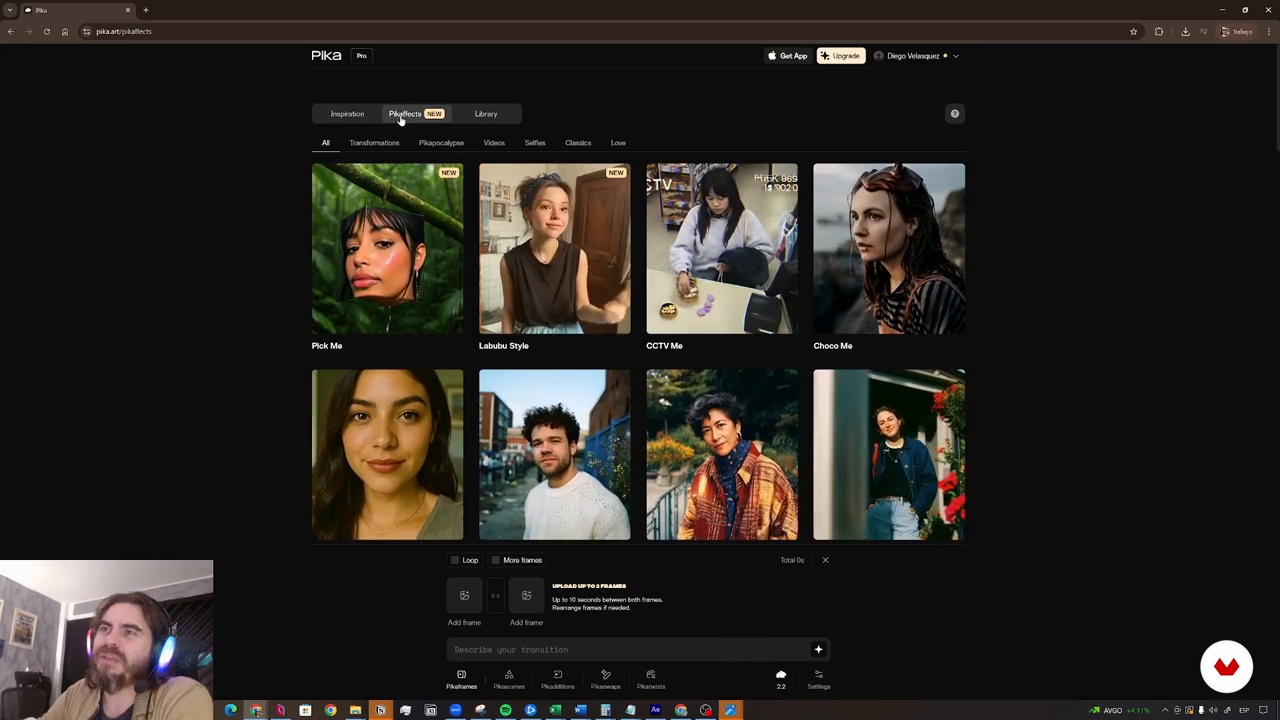Open the Pikaswaps tool

coord(605,679)
